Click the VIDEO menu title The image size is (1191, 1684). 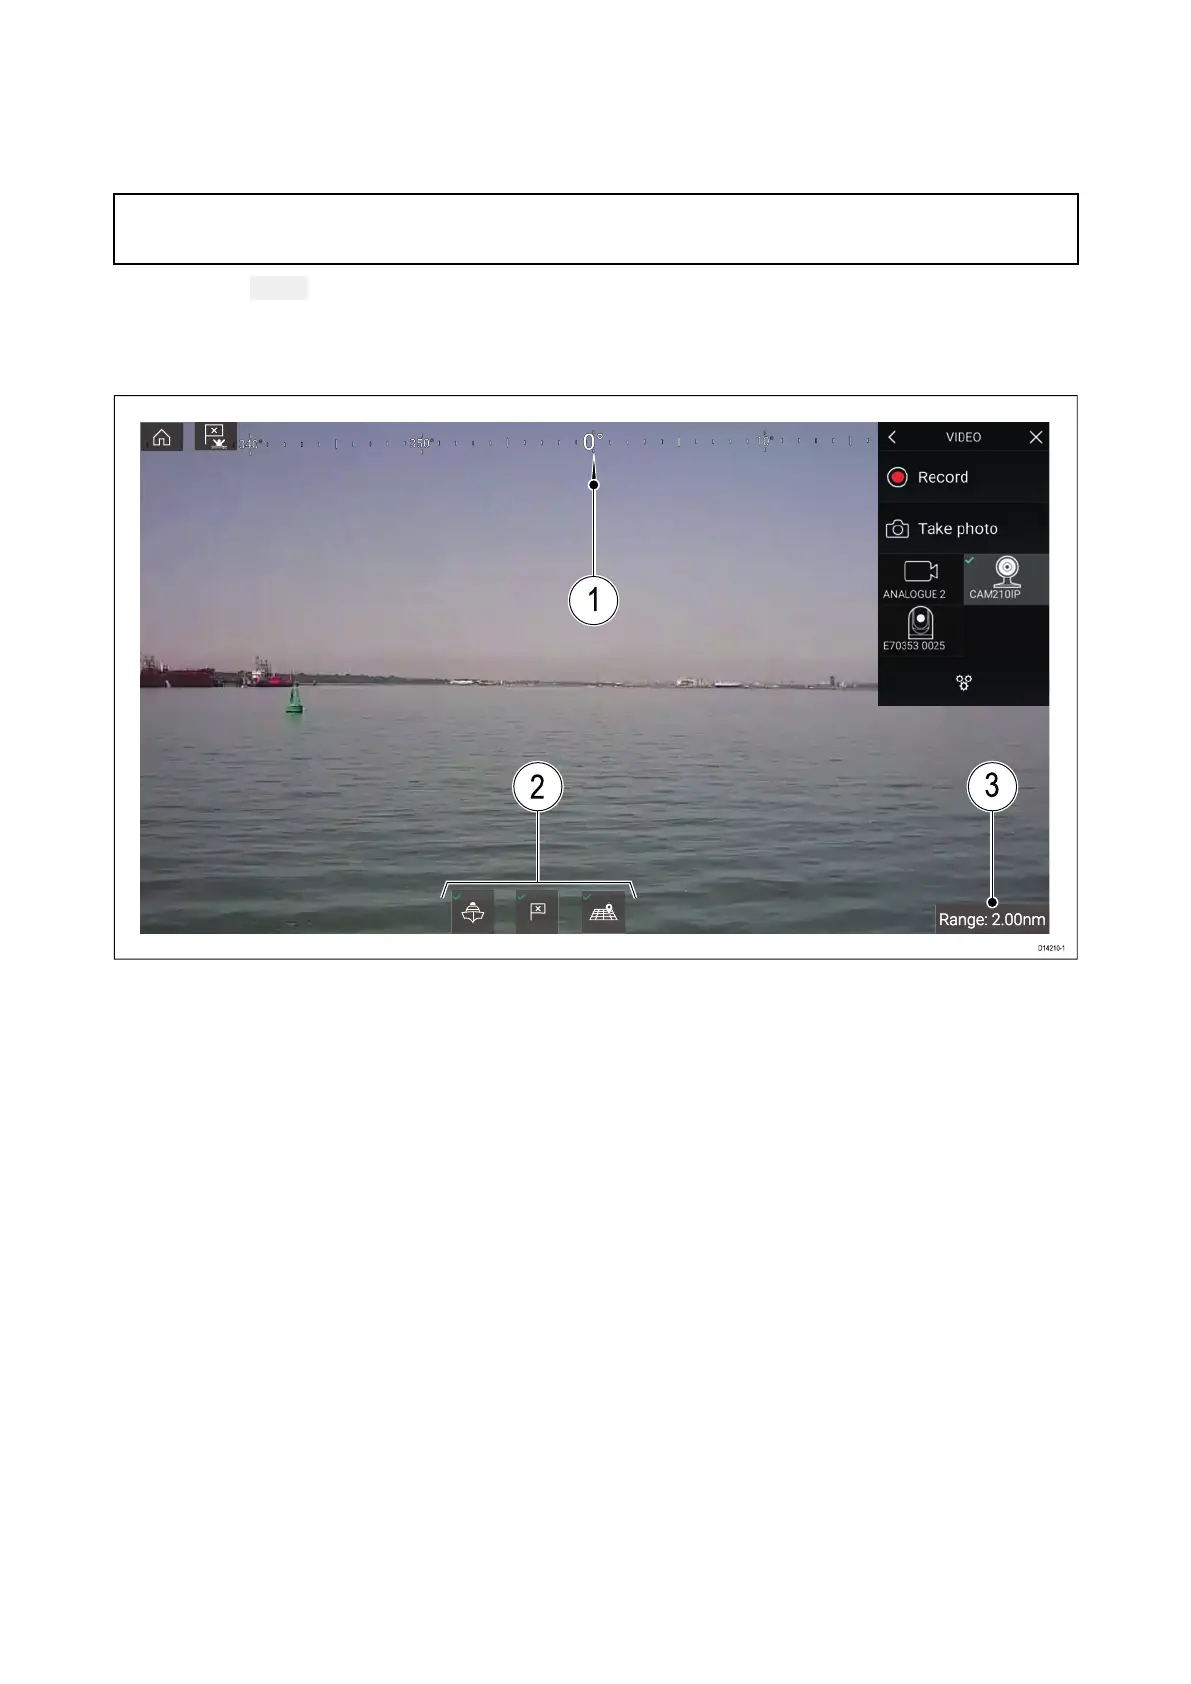964,437
